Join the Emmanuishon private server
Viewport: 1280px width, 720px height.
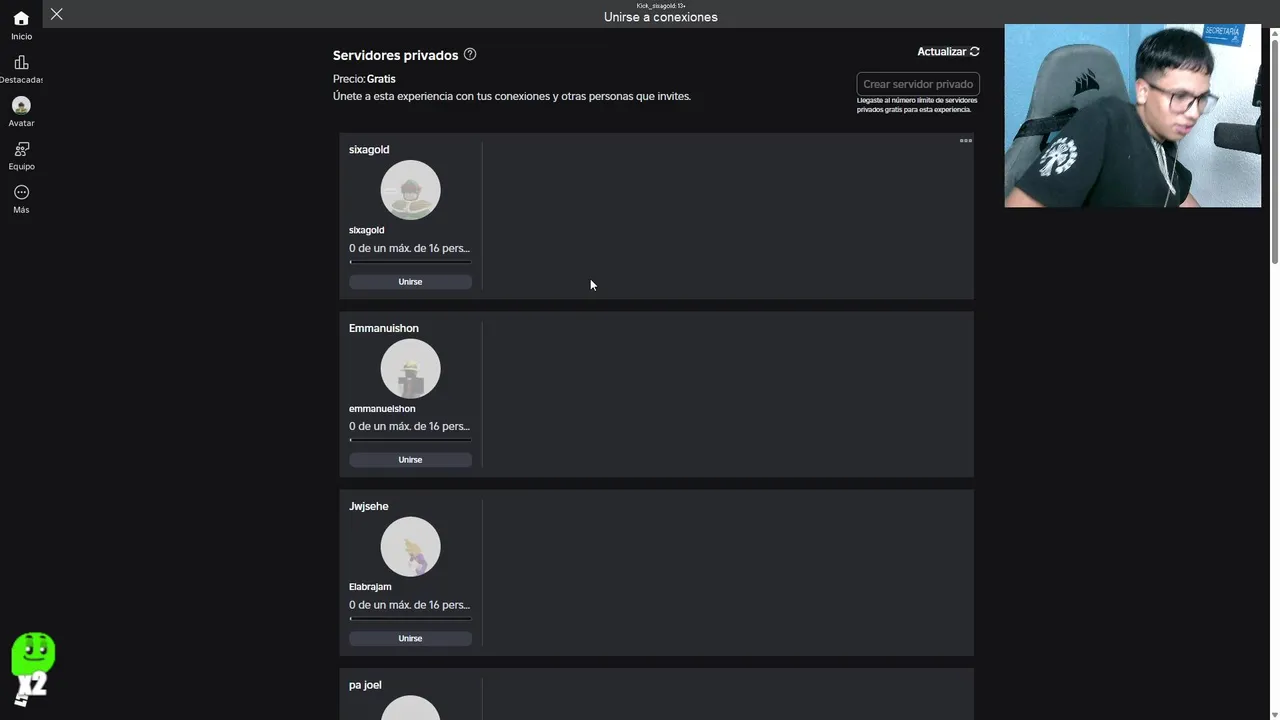(410, 460)
